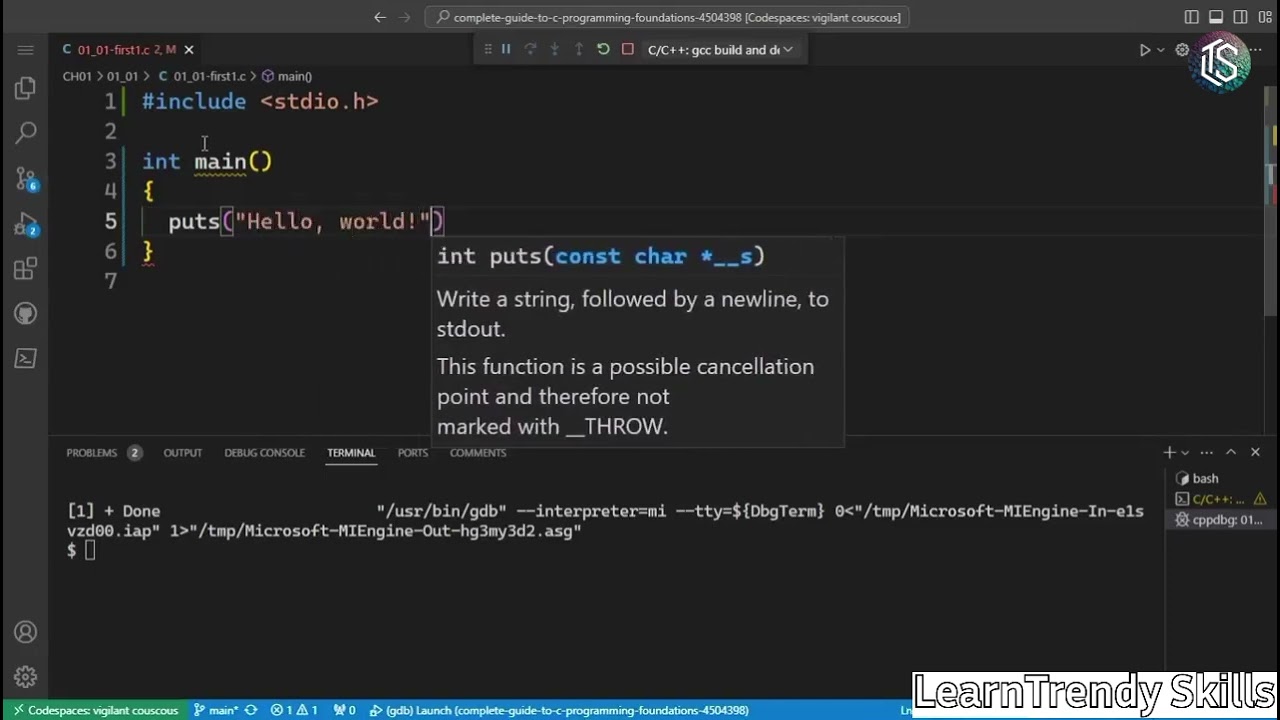Click the editor gear icon near run button

tap(1182, 50)
